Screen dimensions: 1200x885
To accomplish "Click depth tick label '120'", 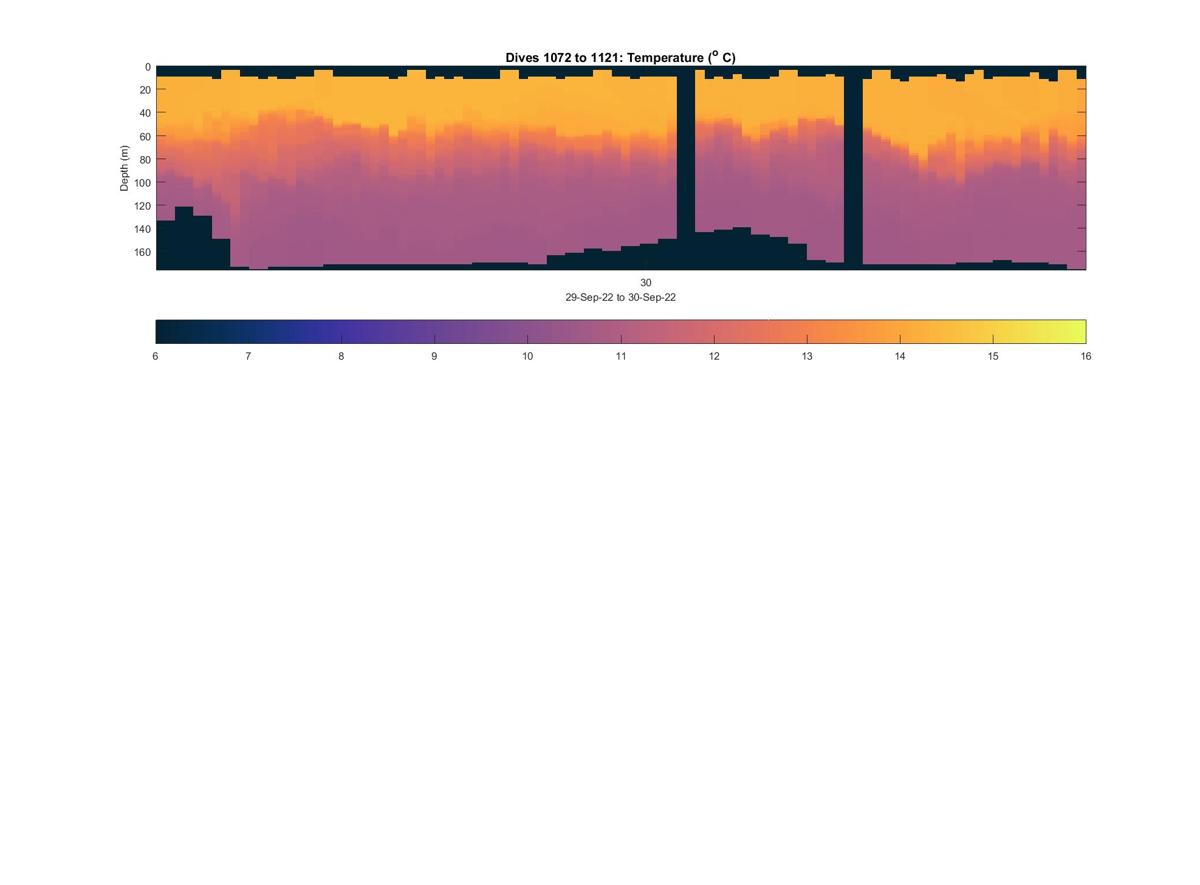I will coord(142,205).
